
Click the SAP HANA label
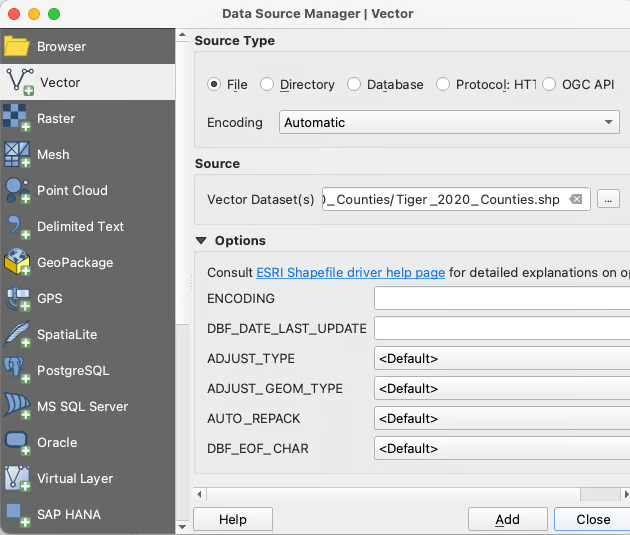tap(69, 515)
